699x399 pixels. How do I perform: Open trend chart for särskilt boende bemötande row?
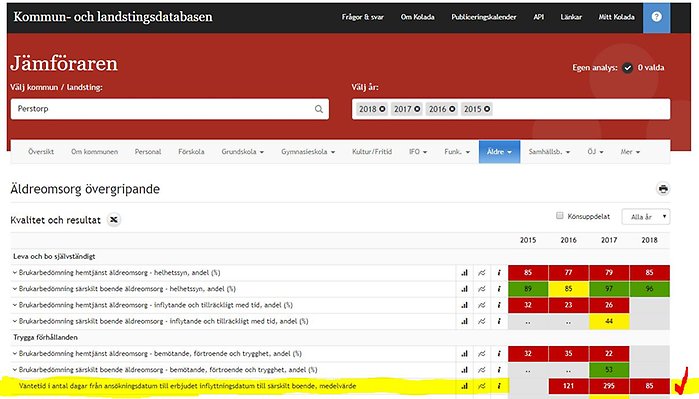pyautogui.click(x=482, y=370)
